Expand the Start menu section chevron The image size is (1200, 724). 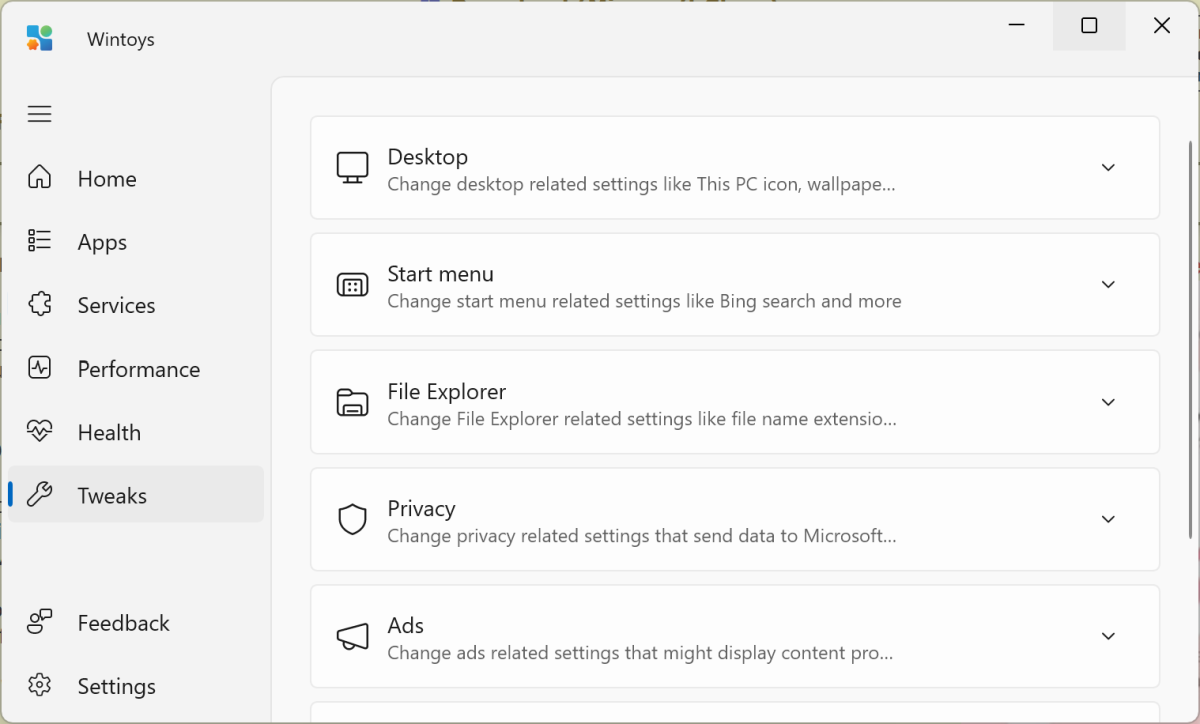coord(1108,284)
